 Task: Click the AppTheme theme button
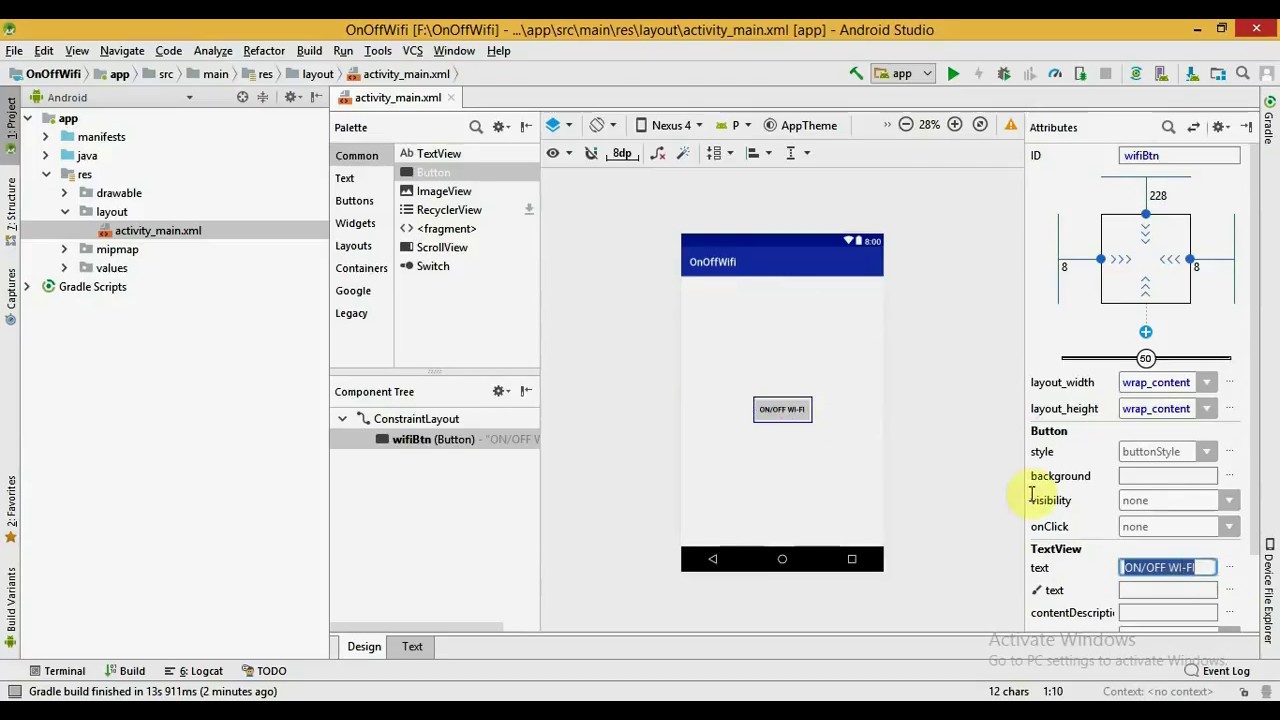(801, 125)
